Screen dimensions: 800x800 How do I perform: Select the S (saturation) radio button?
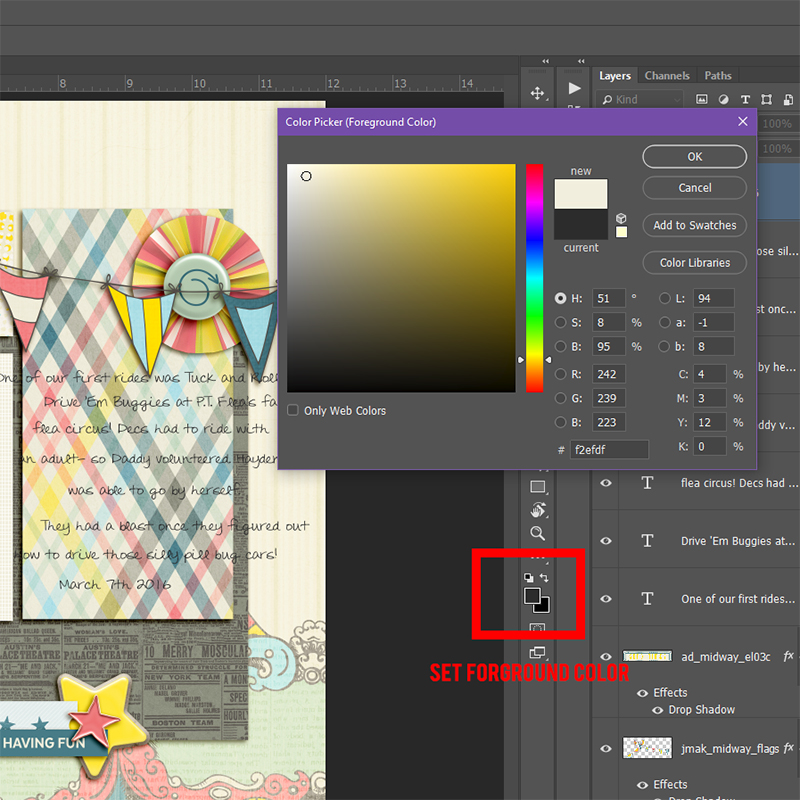click(560, 322)
